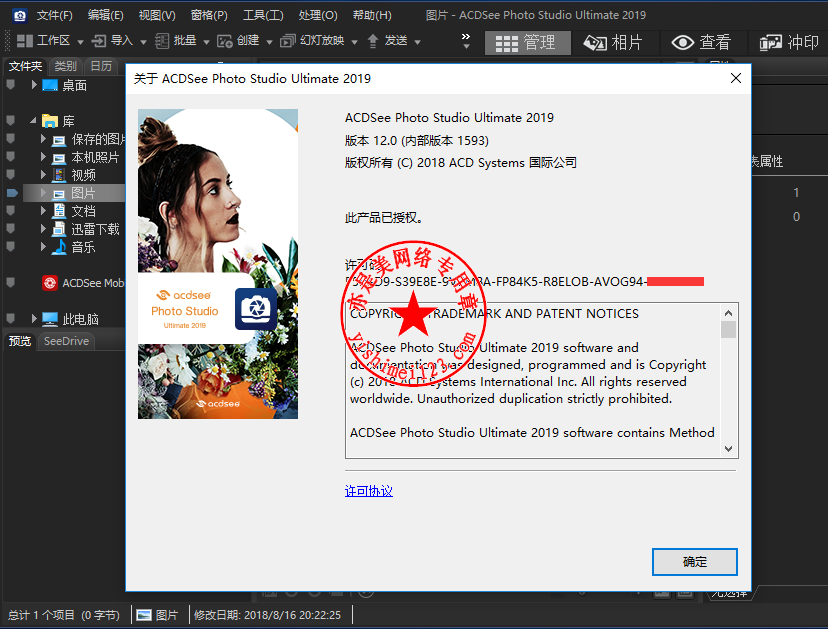This screenshot has height=629, width=828.
Task: Open the Tools (工具) menu
Action: tap(263, 15)
